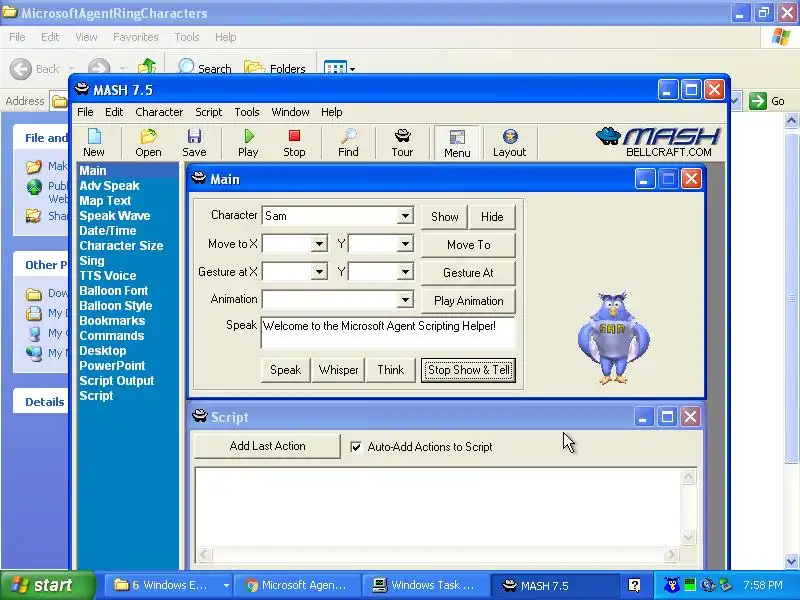
Task: Click into the Speak text field
Action: 388,333
